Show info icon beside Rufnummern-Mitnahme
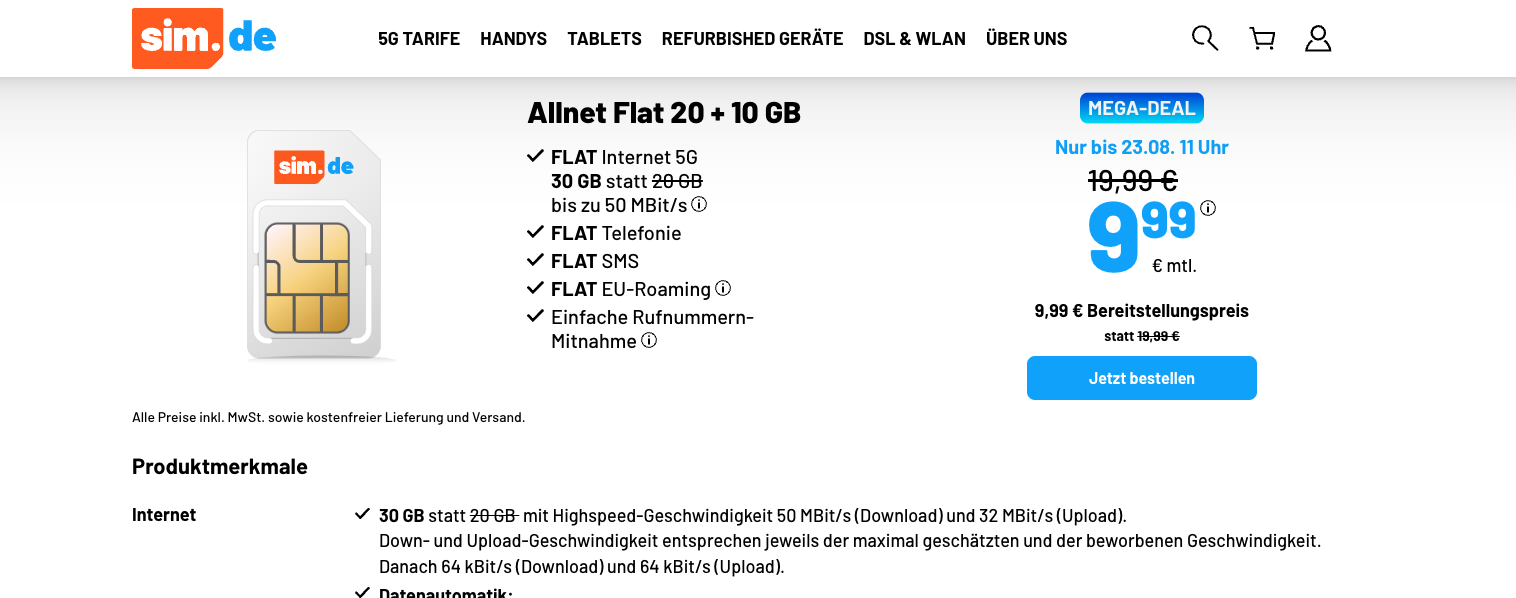1516x598 pixels. (649, 340)
